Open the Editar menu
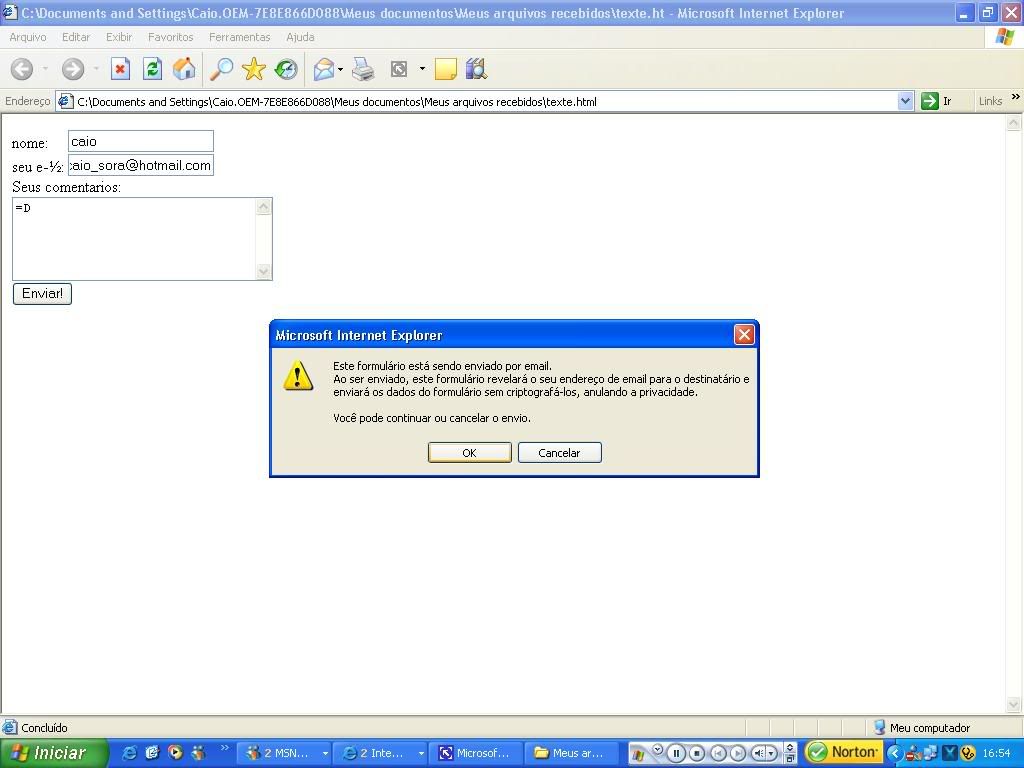The width and height of the screenshot is (1024, 768). (x=76, y=37)
